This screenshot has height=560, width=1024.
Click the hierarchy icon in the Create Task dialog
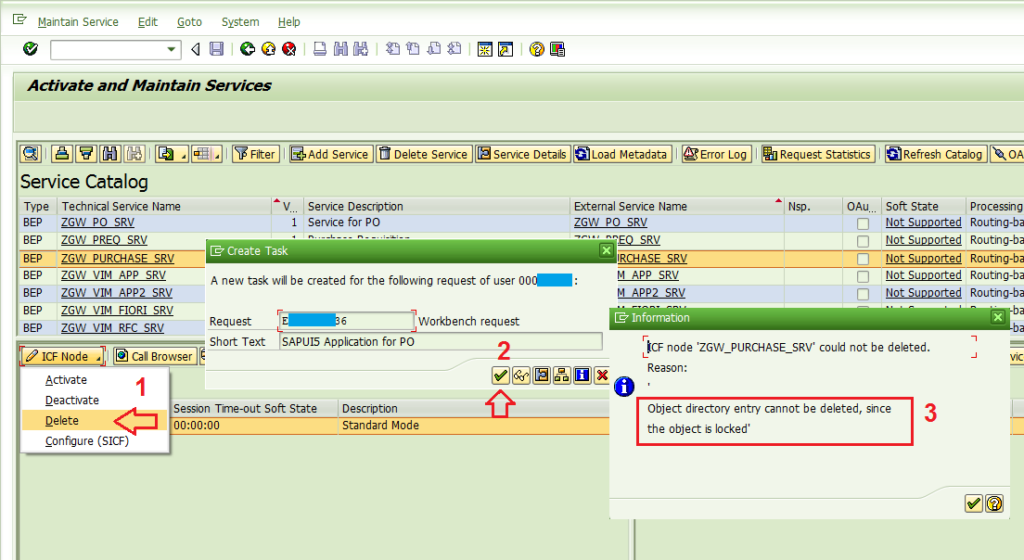[x=562, y=375]
